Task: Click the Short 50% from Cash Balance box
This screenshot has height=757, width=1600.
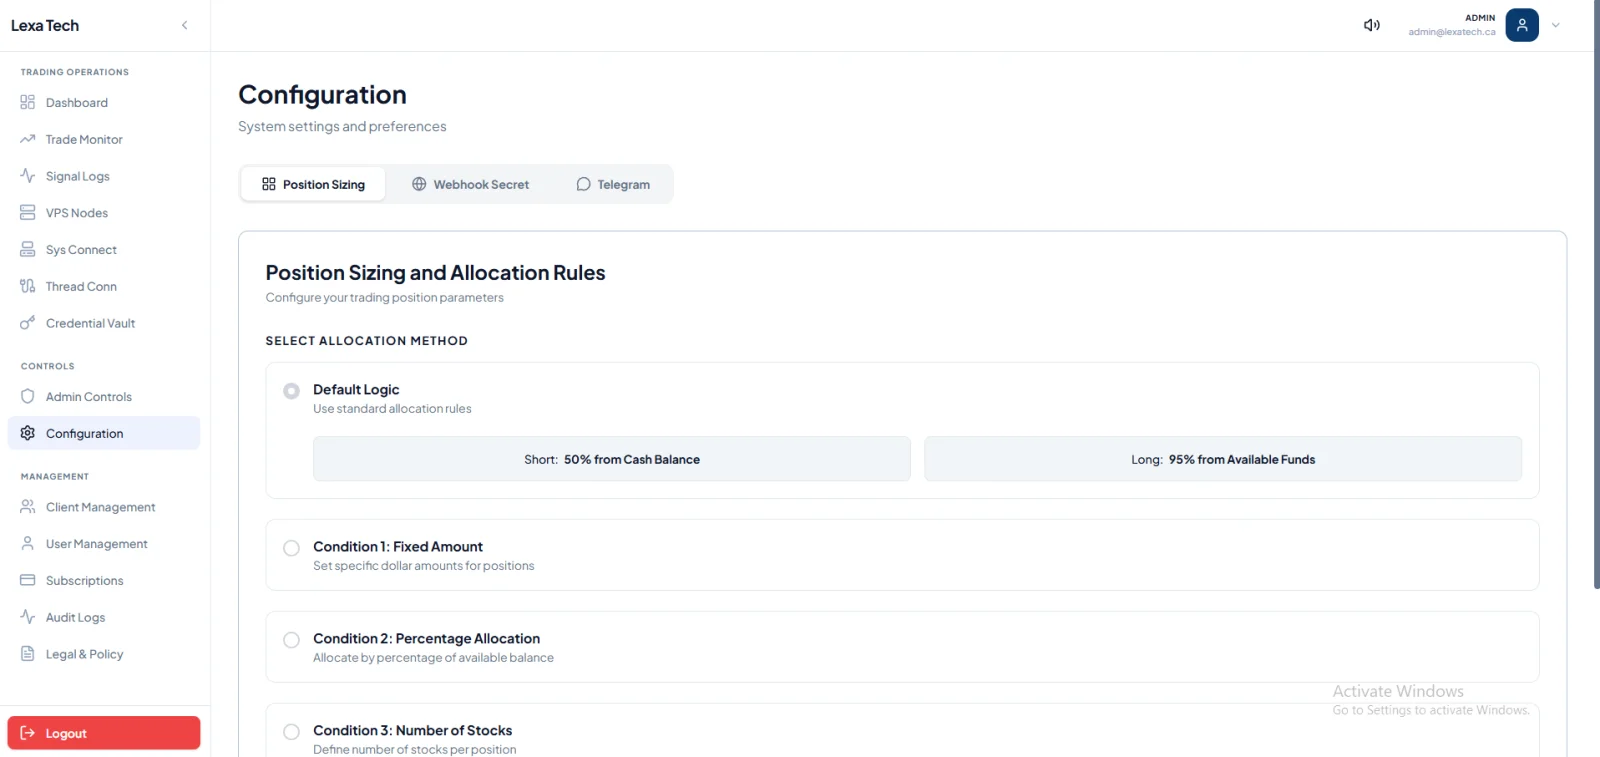Action: [612, 459]
